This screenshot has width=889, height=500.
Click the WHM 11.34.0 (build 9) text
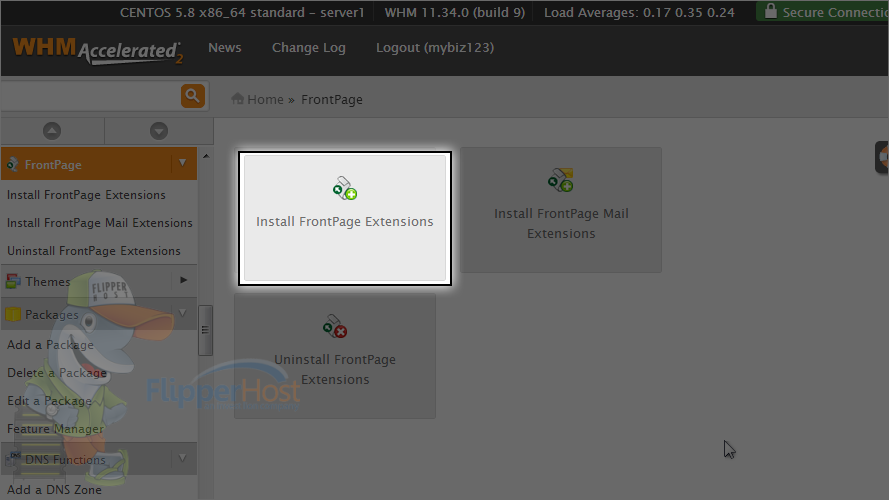coord(455,12)
